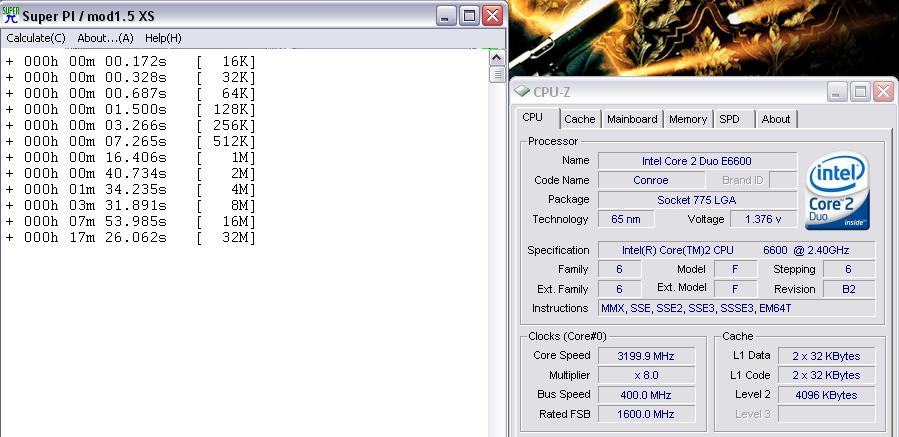899x437 pixels.
Task: Click the empty Brand ID field
Action: click(783, 180)
